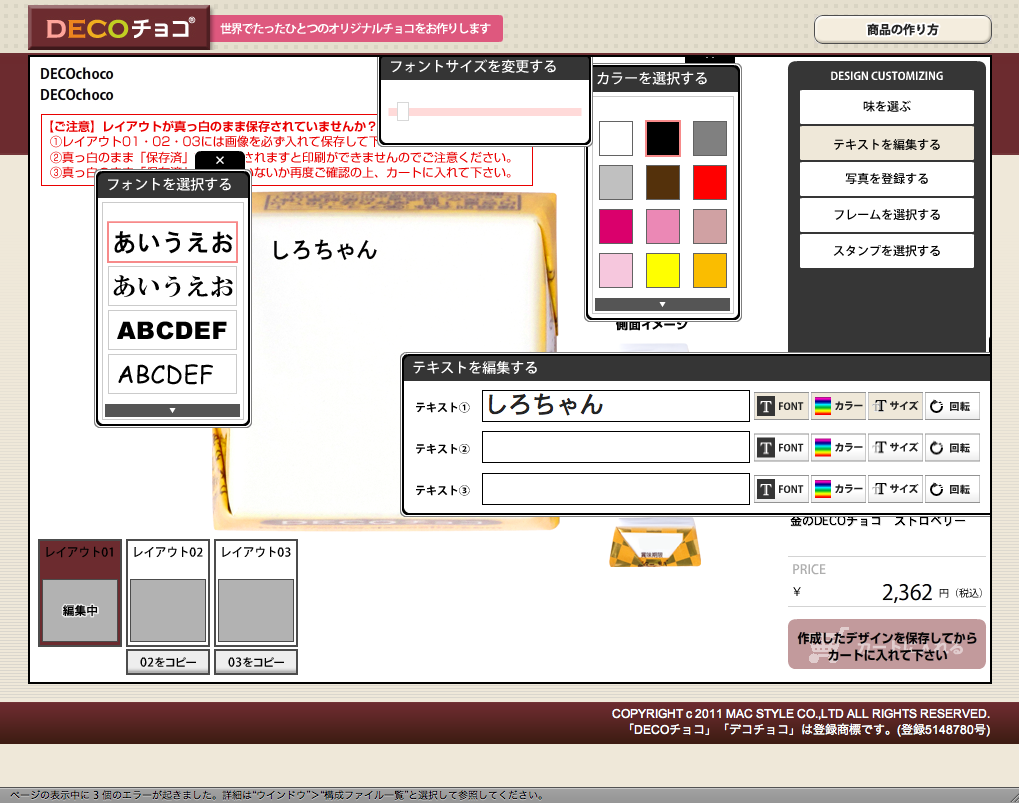
Task: Click the テキスト② input field
Action: (615, 447)
